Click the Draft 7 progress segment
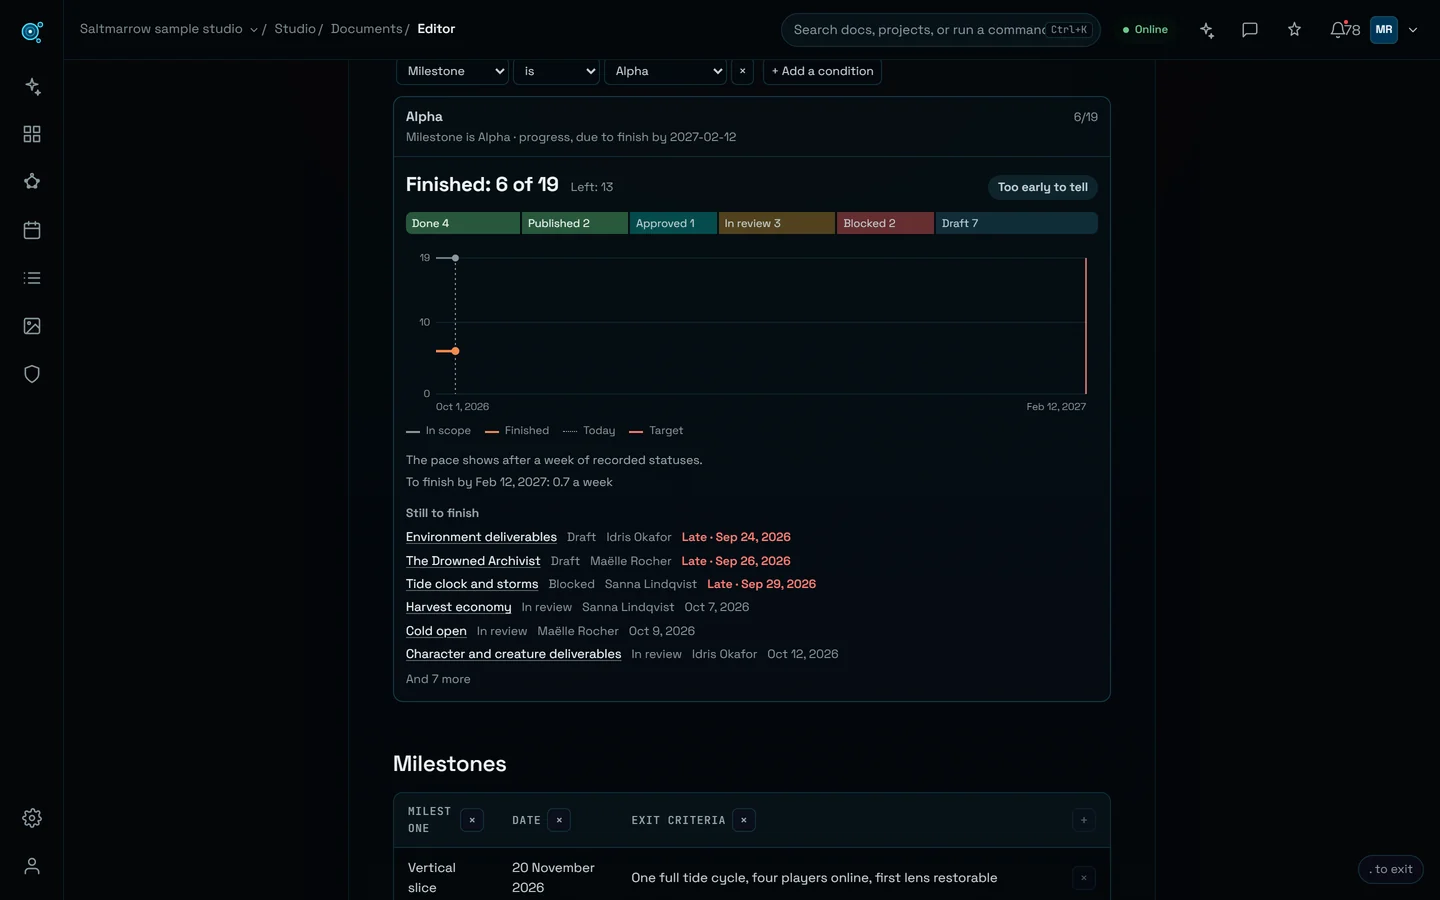The height and width of the screenshot is (900, 1440). (x=1016, y=223)
